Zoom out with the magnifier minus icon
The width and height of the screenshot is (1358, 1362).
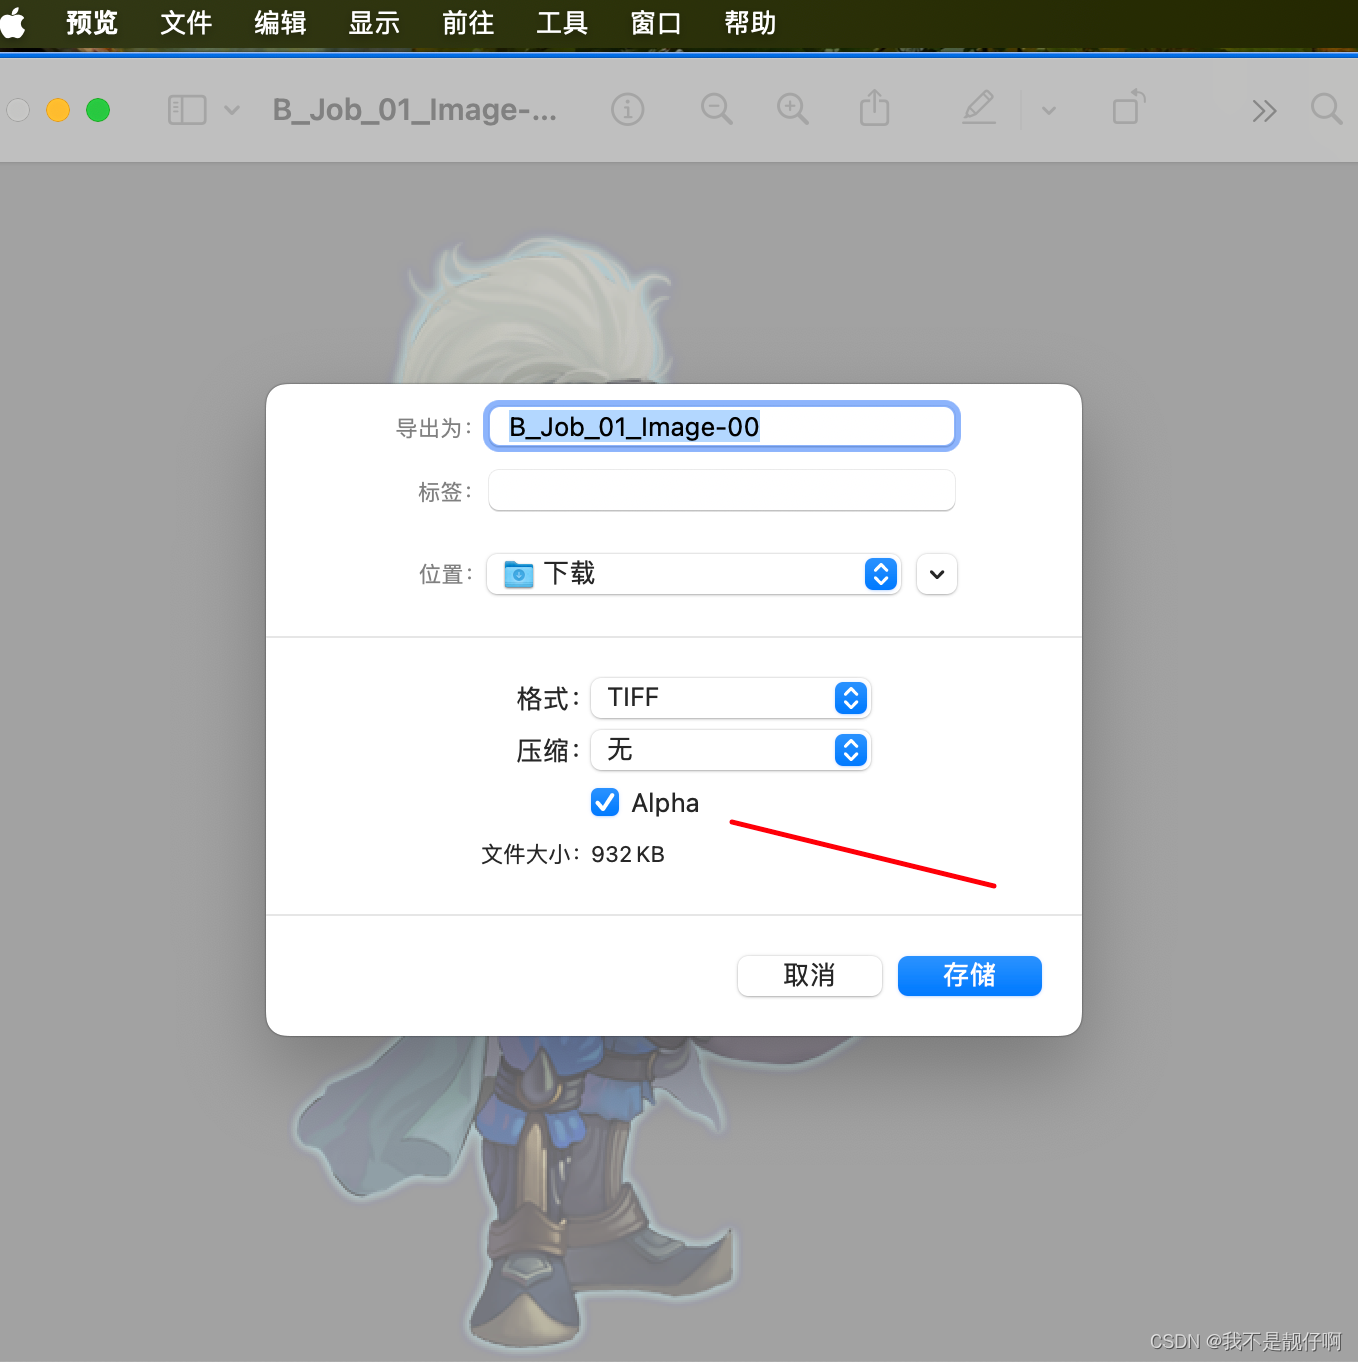[x=717, y=109]
